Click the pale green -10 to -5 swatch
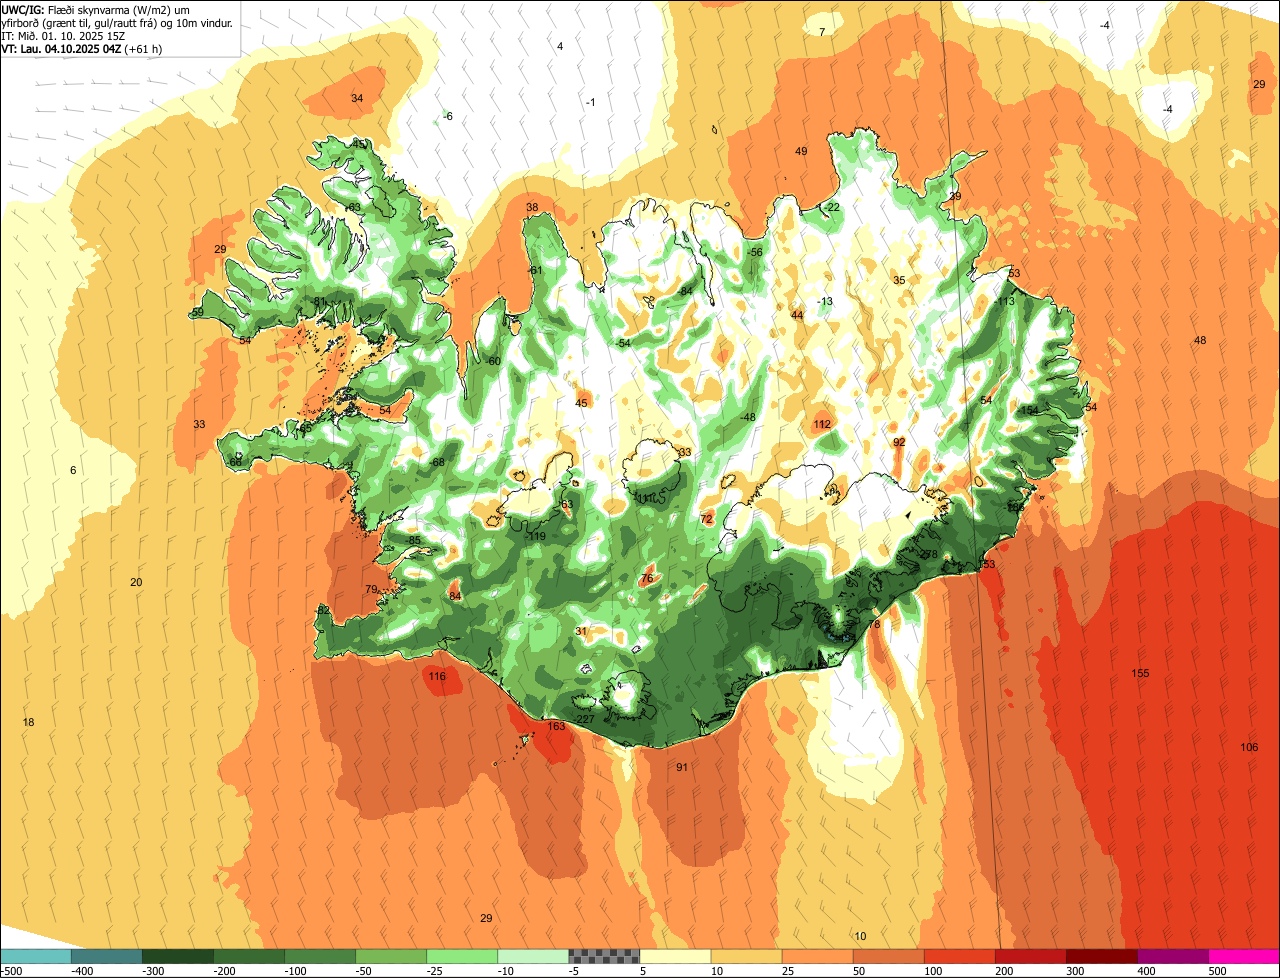The image size is (1280, 978). tap(532, 956)
